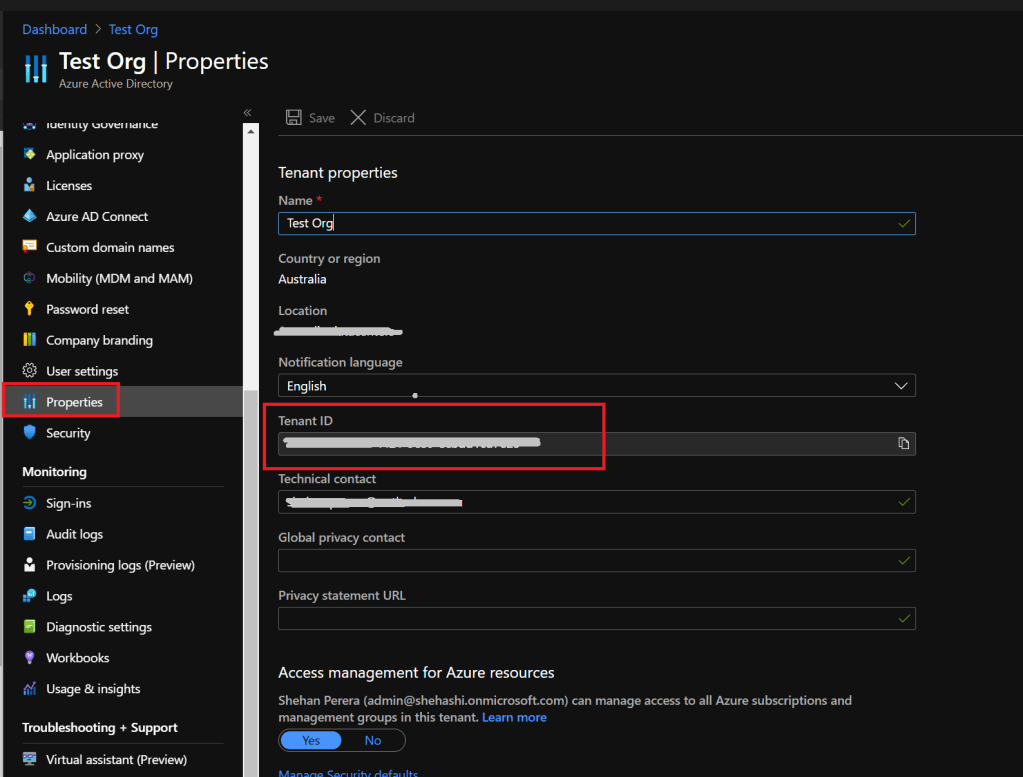
Task: Open Custom domain names menu item
Action: pos(110,247)
